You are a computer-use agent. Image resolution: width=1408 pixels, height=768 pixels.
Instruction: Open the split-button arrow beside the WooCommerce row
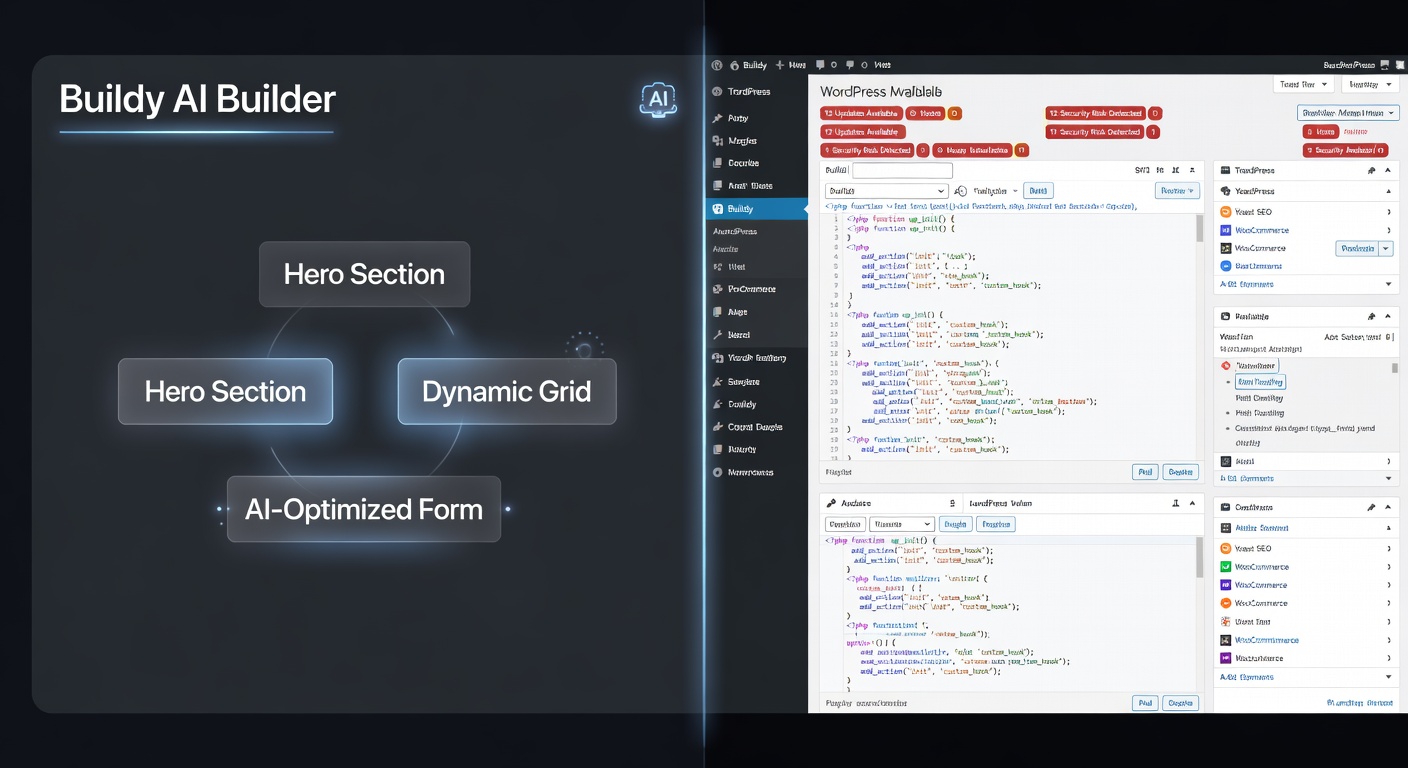[x=1386, y=249]
